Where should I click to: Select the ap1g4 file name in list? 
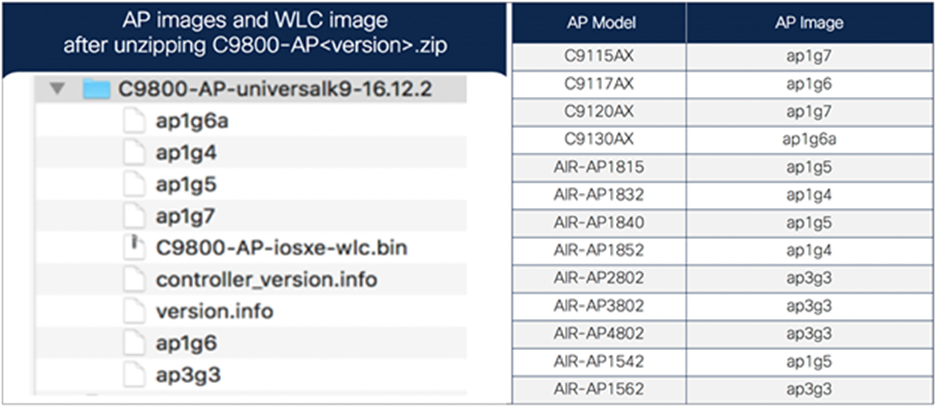tap(186, 154)
